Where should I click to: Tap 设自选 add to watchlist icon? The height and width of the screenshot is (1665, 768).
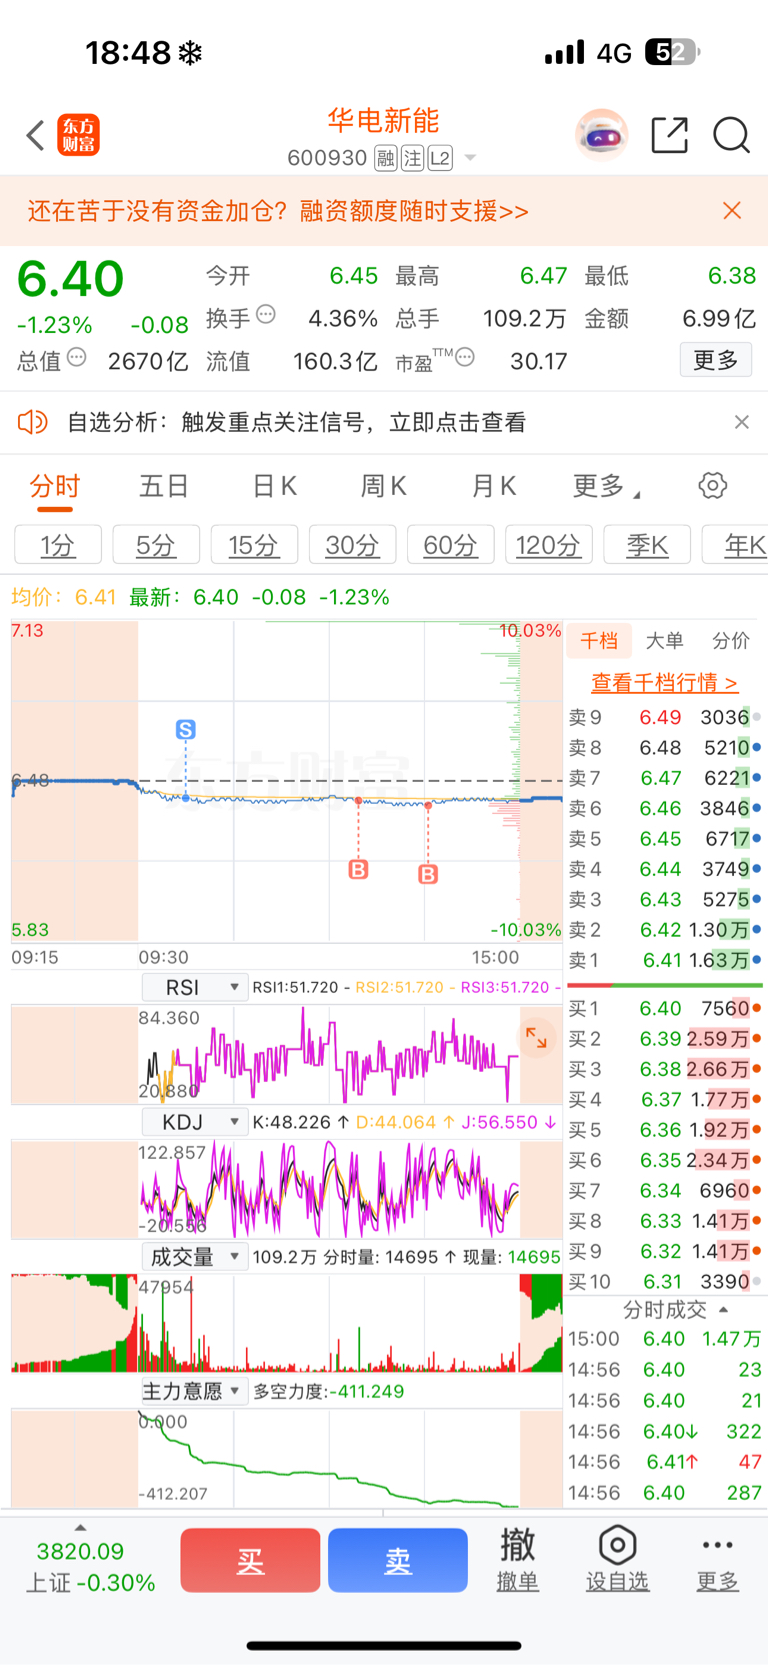(x=617, y=1559)
